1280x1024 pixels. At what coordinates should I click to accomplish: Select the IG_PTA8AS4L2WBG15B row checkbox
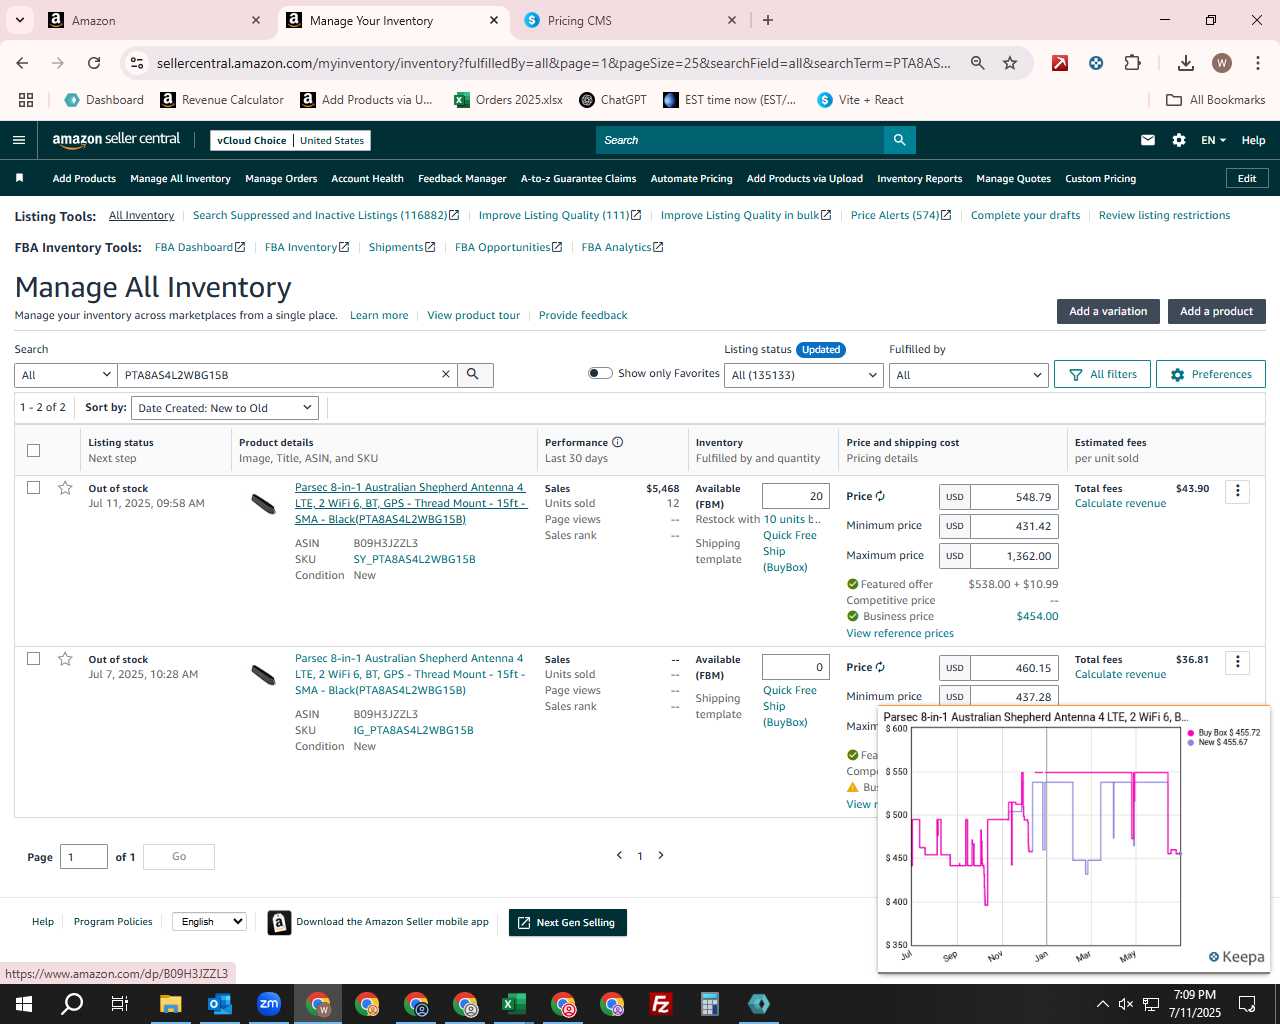[33, 659]
